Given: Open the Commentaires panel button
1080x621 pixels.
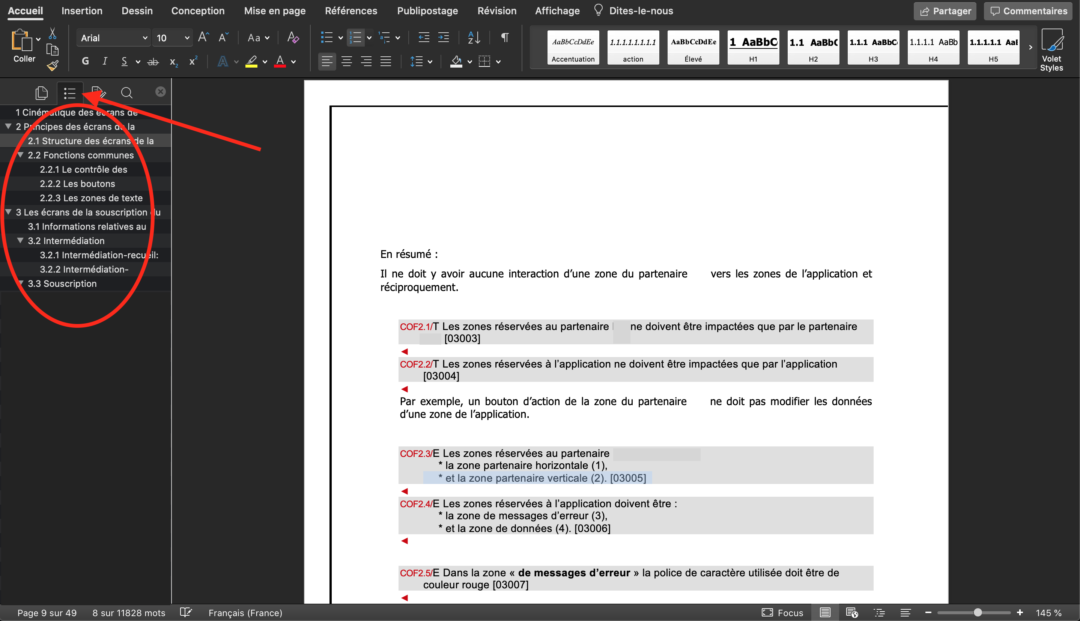Looking at the screenshot, I should tap(1028, 11).
